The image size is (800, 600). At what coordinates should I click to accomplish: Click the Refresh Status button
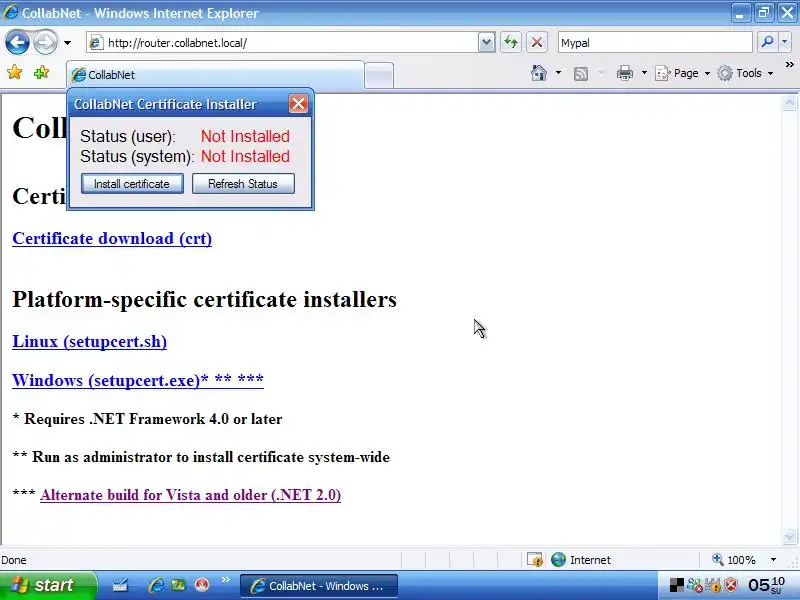pyautogui.click(x=243, y=184)
